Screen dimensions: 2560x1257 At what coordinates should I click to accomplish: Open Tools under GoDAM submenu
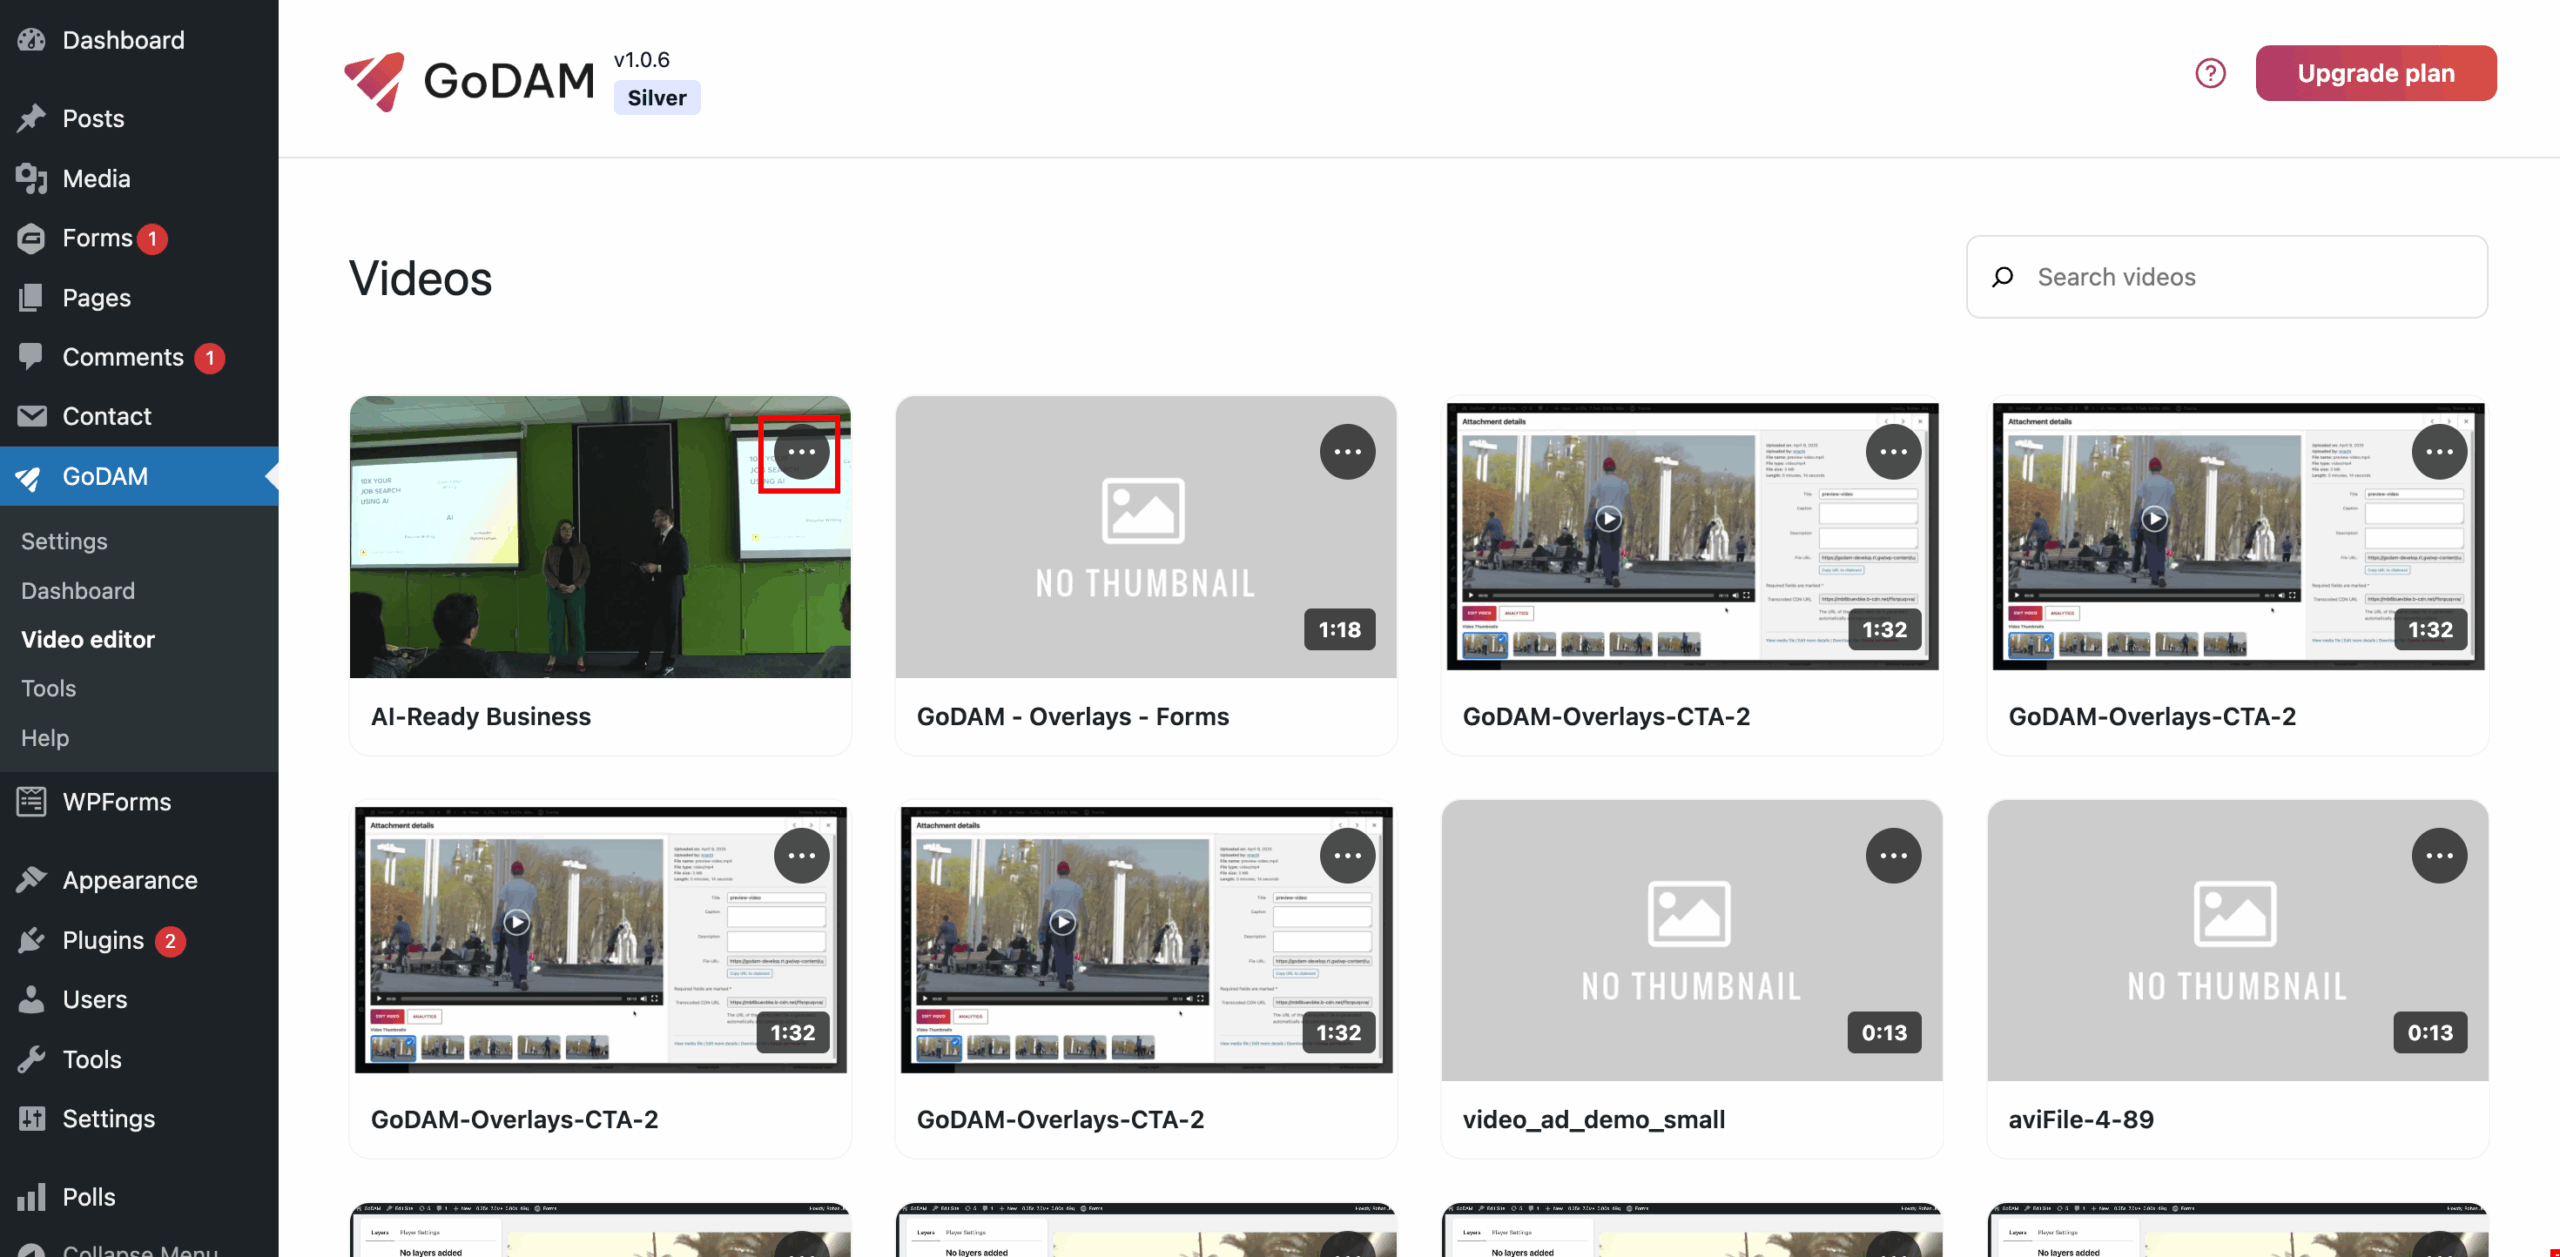[x=48, y=688]
